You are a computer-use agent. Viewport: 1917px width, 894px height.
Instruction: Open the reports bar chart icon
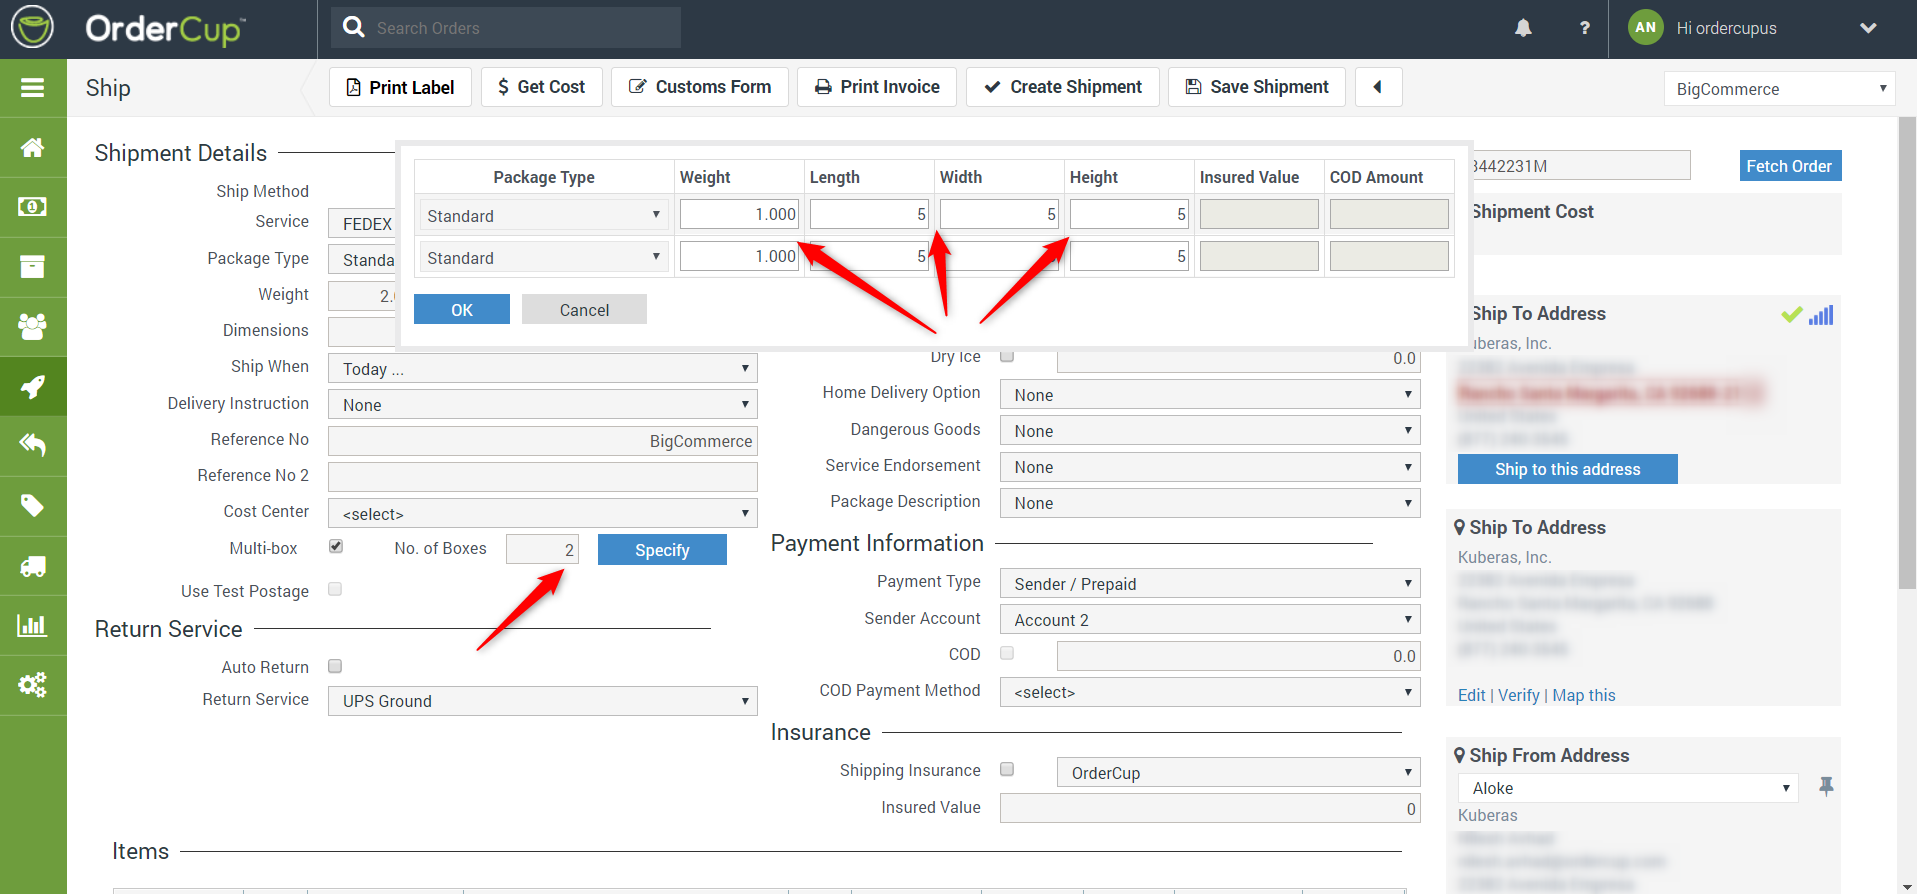pyautogui.click(x=33, y=626)
